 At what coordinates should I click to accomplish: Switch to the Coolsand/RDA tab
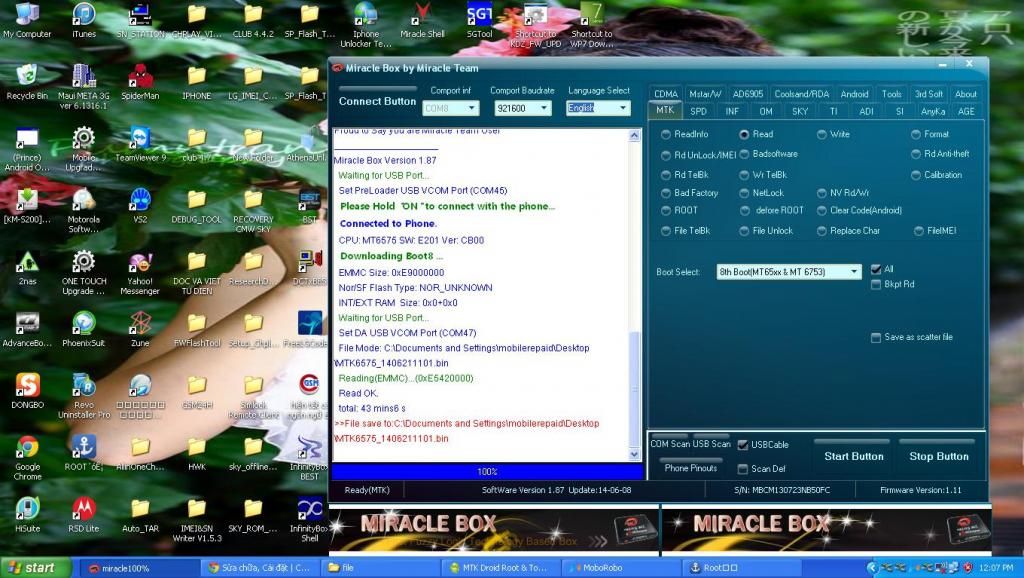click(x=801, y=94)
